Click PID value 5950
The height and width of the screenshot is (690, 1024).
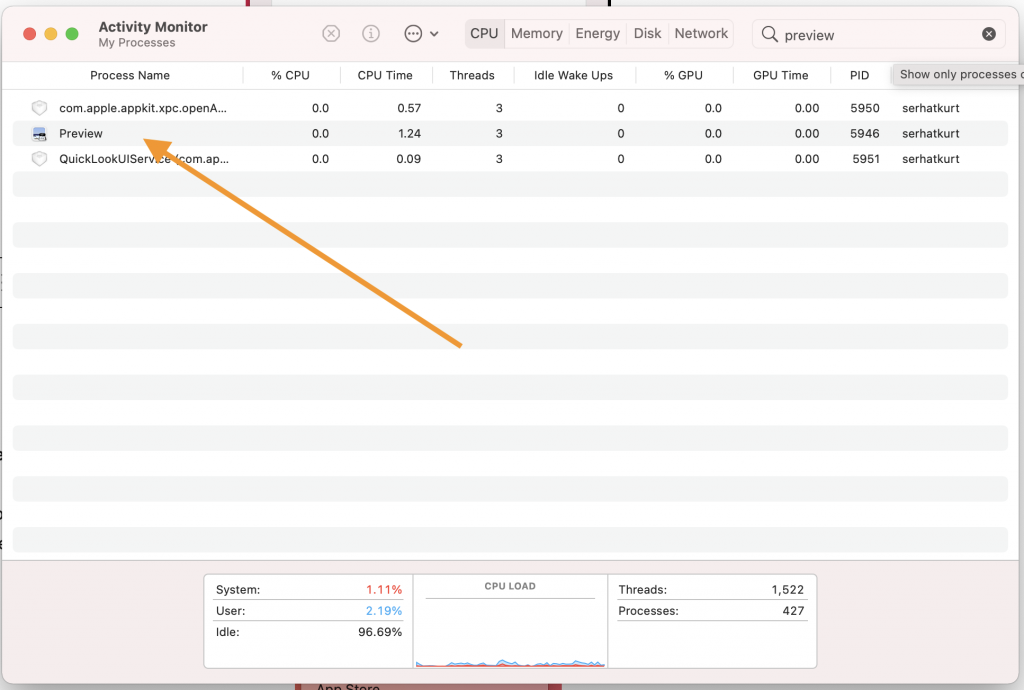(x=865, y=108)
